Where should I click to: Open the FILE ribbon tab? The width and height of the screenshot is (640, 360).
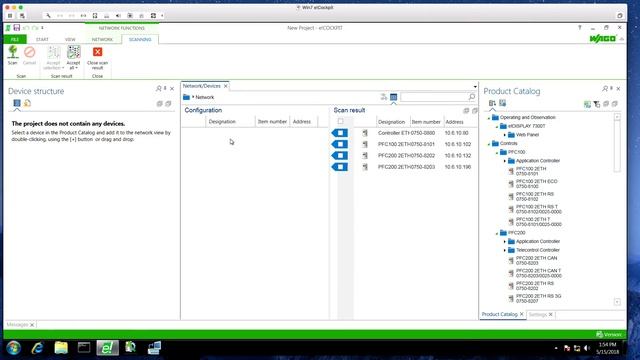tap(15, 39)
